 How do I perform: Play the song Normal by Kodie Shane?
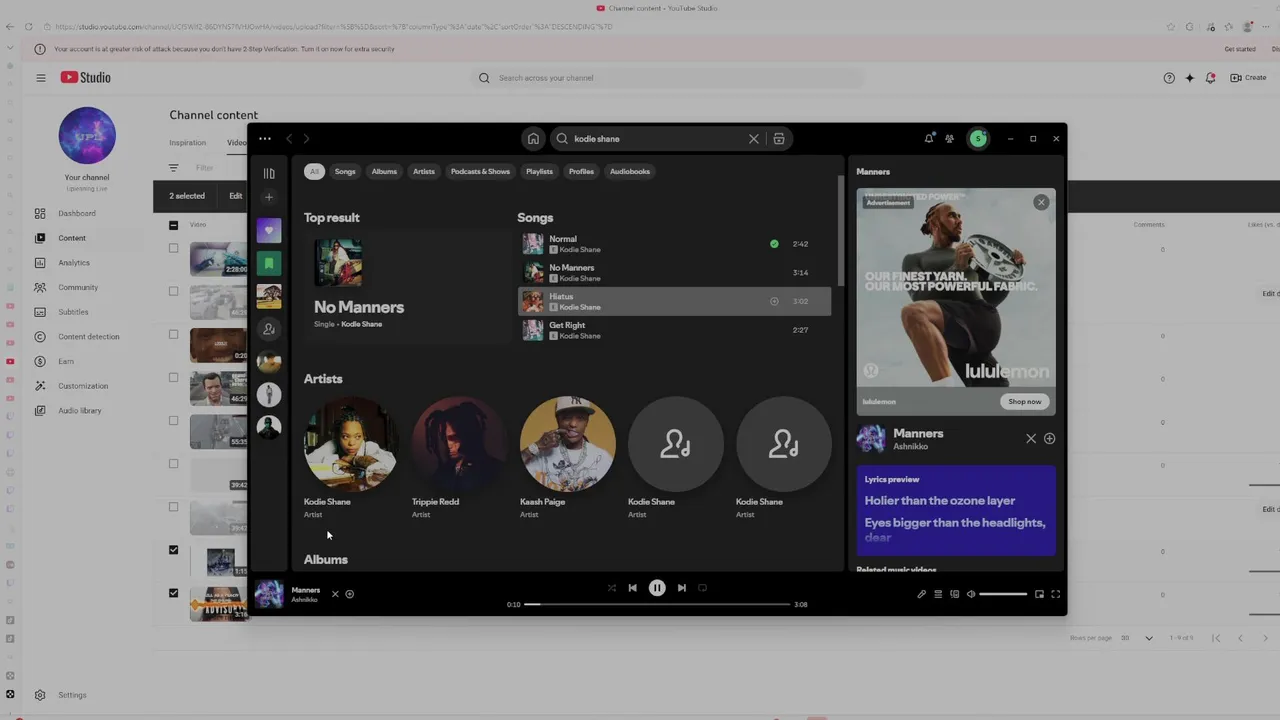tap(674, 244)
